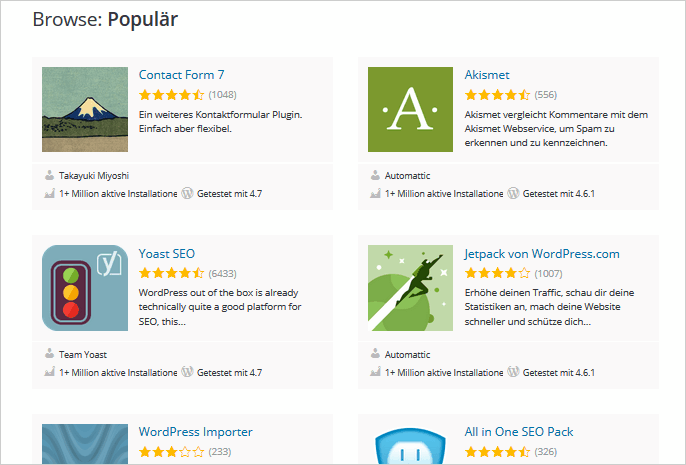Click the rating count (556)
The width and height of the screenshot is (686, 465).
(546, 95)
